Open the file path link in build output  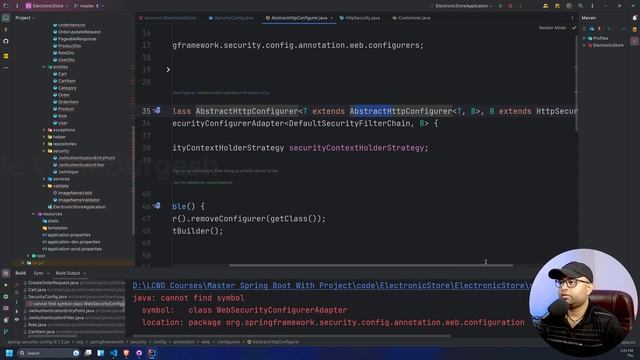pyautogui.click(x=331, y=285)
